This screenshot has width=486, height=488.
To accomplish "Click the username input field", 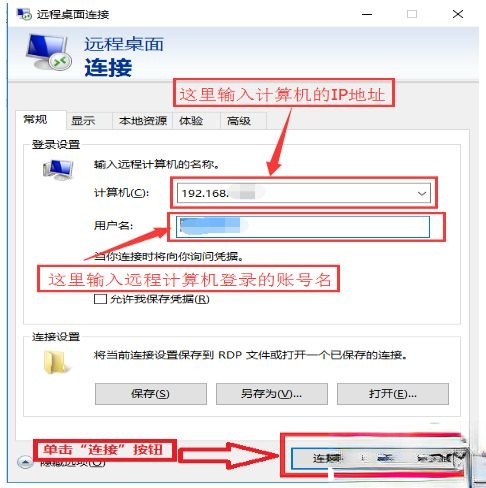I will point(303,227).
